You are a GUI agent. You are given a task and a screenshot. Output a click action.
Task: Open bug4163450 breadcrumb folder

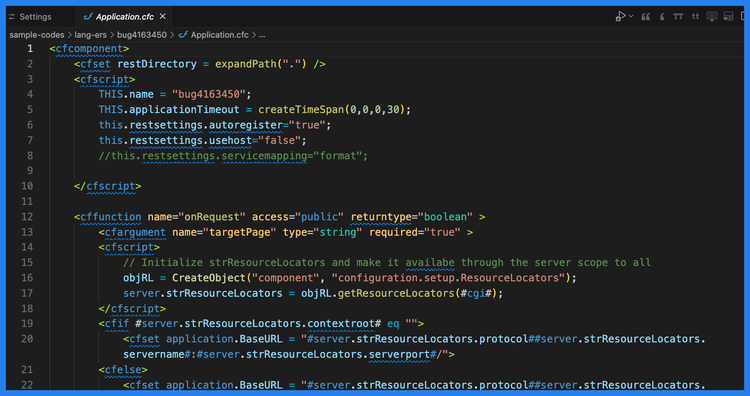tap(142, 35)
